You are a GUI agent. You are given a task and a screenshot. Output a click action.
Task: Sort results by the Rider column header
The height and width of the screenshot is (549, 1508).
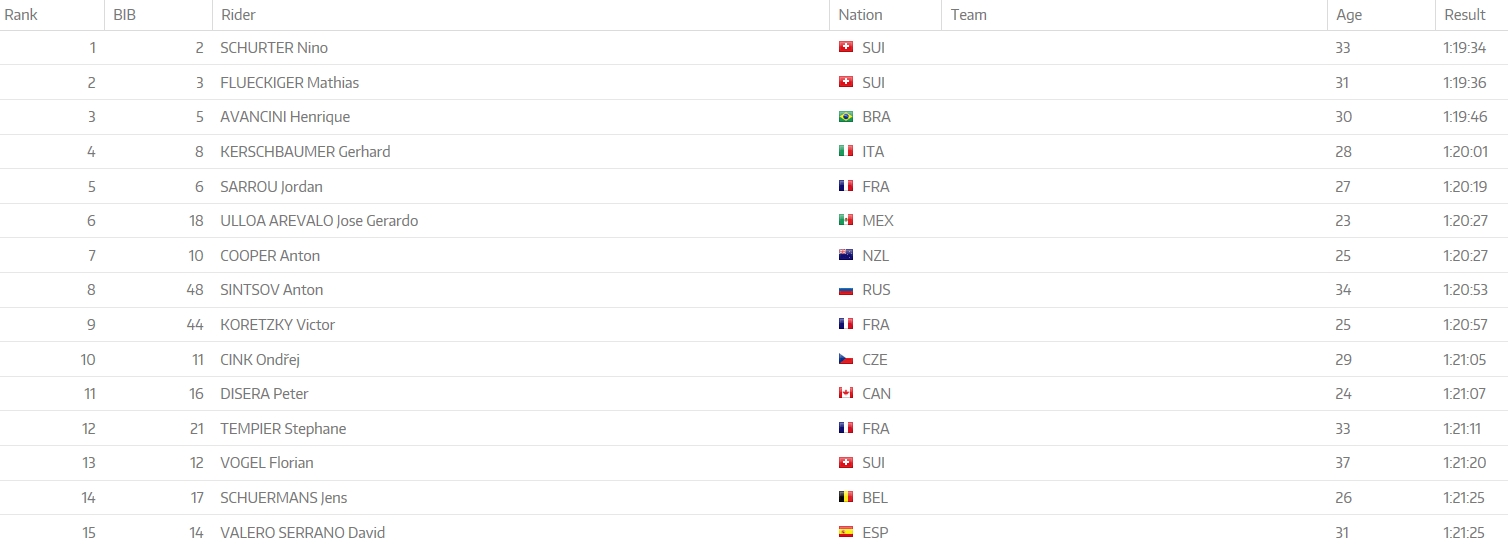click(x=238, y=15)
